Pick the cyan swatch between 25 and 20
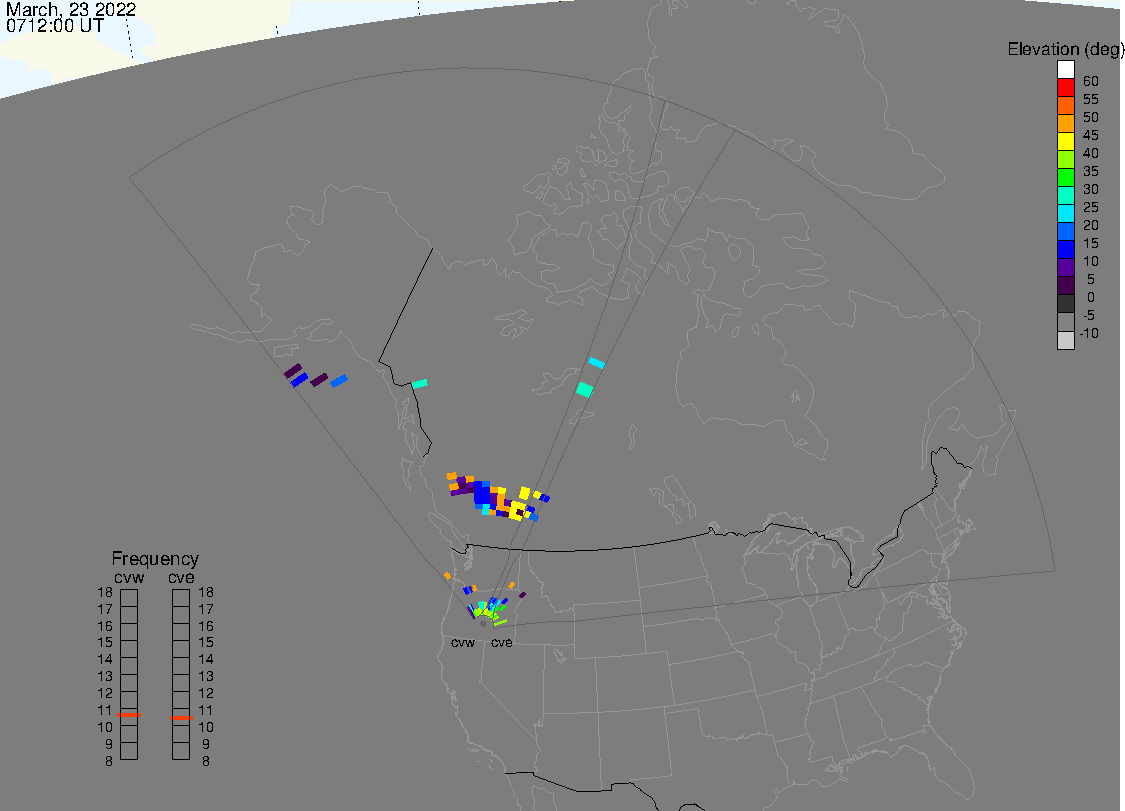1125x811 pixels. (x=1065, y=213)
